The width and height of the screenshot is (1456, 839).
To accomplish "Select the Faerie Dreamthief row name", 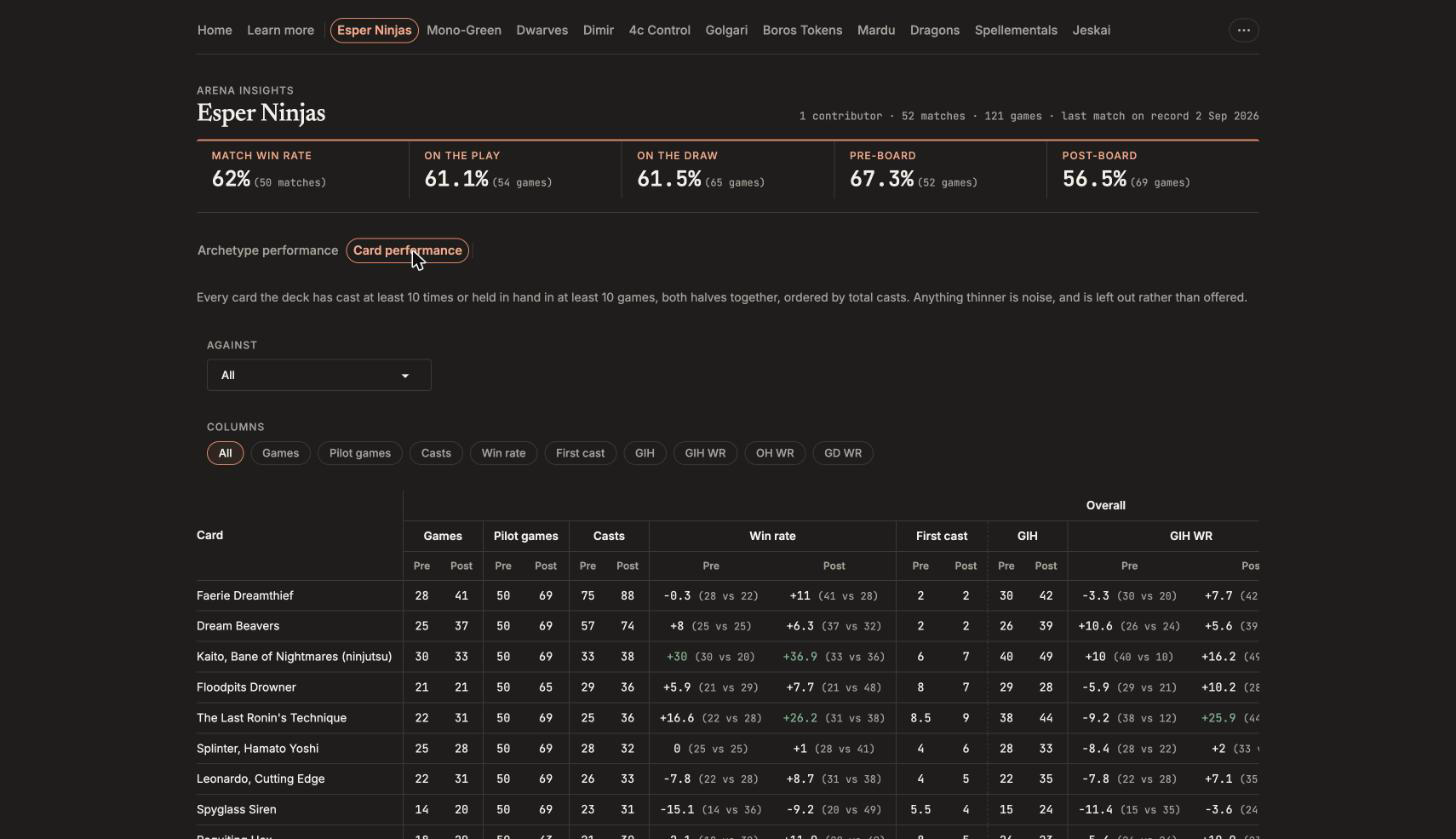I will pos(245,596).
